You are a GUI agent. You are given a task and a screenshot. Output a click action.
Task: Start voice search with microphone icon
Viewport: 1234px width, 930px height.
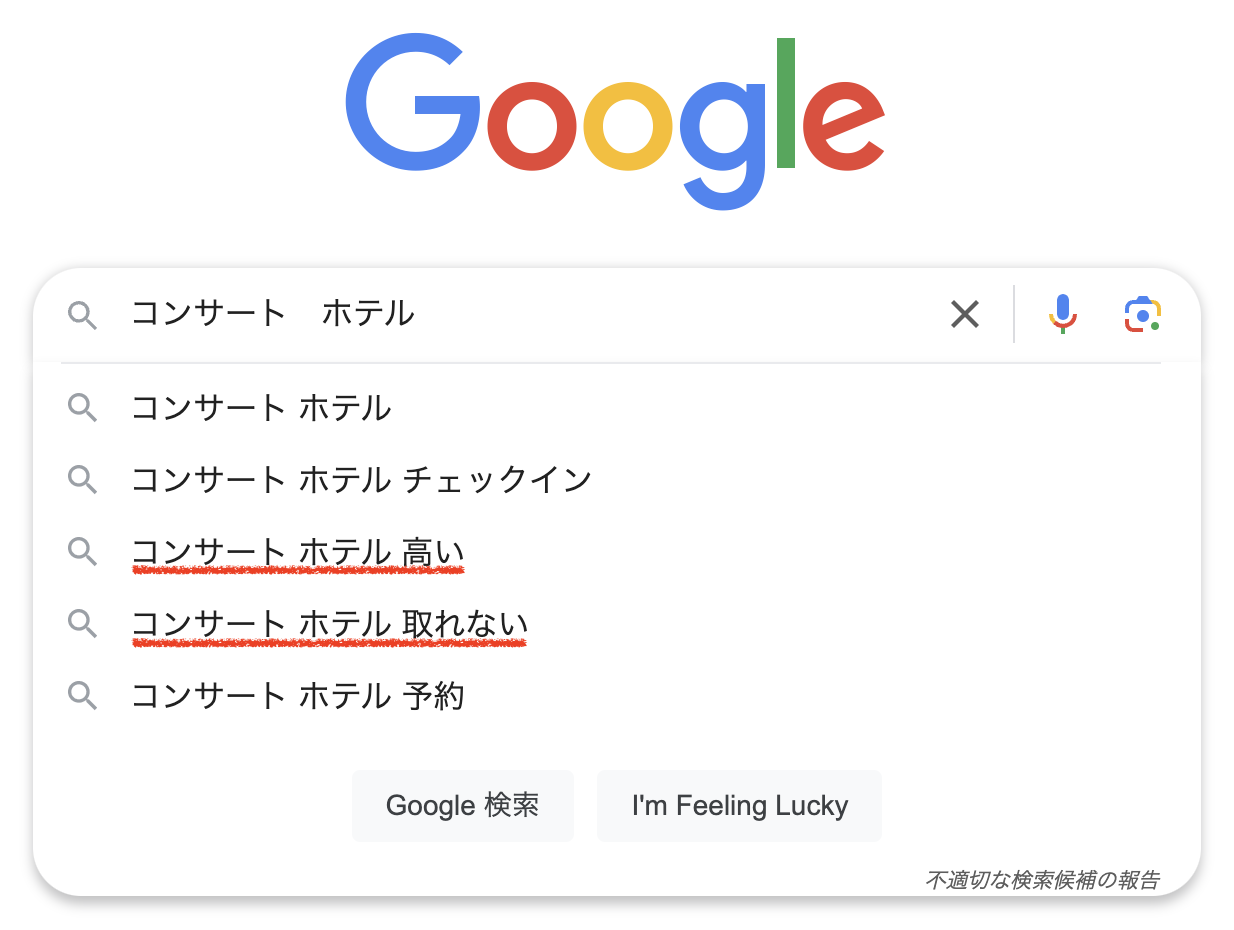click(1062, 315)
